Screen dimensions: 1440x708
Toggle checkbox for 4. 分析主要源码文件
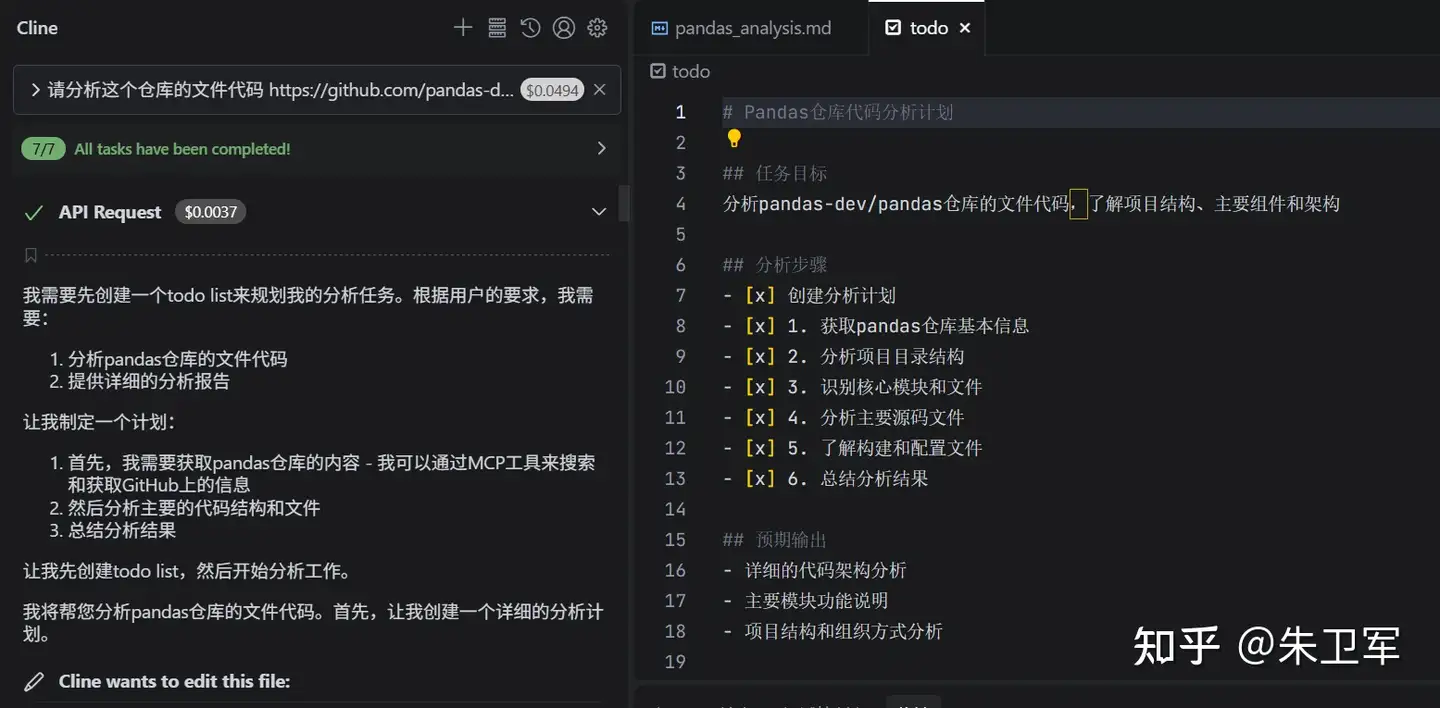click(760, 417)
